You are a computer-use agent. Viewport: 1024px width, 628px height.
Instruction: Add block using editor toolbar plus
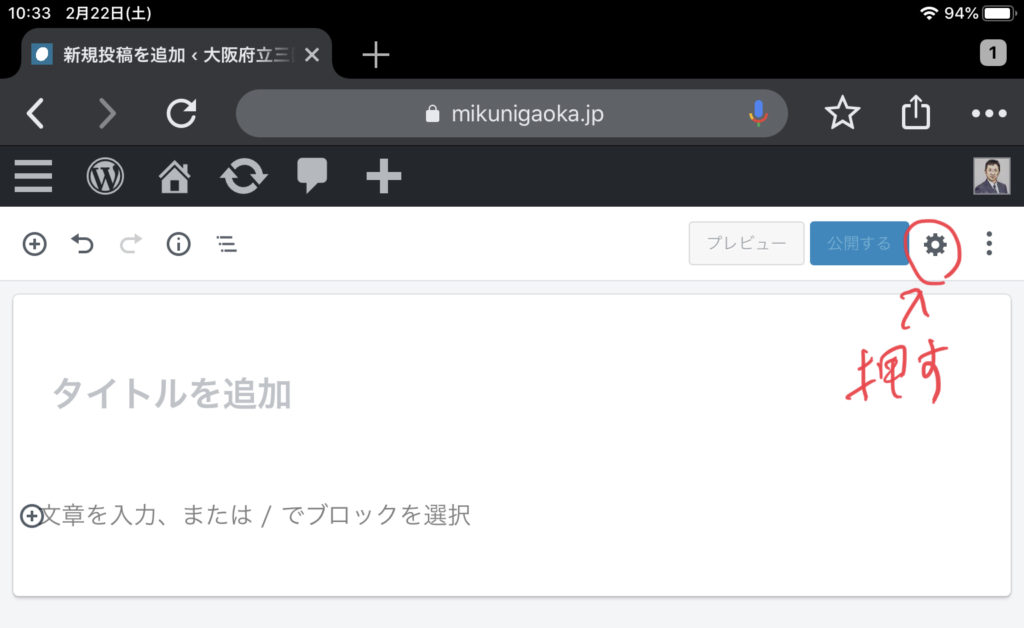pyautogui.click(x=35, y=244)
